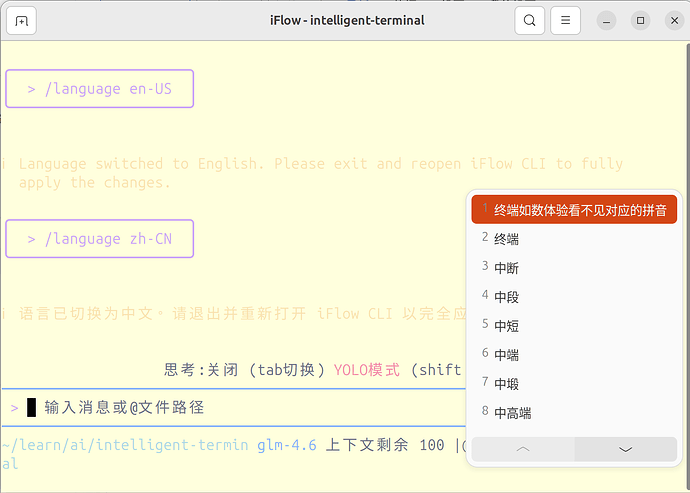Click the YOLO模式 mode indicator

point(366,369)
